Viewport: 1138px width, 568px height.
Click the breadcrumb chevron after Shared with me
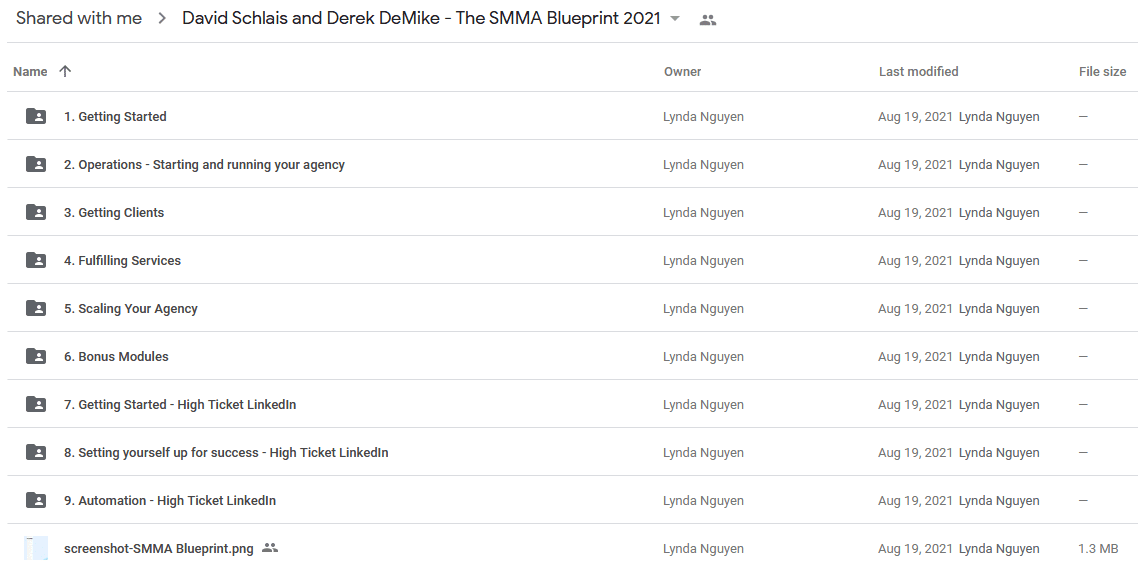[x=162, y=19]
